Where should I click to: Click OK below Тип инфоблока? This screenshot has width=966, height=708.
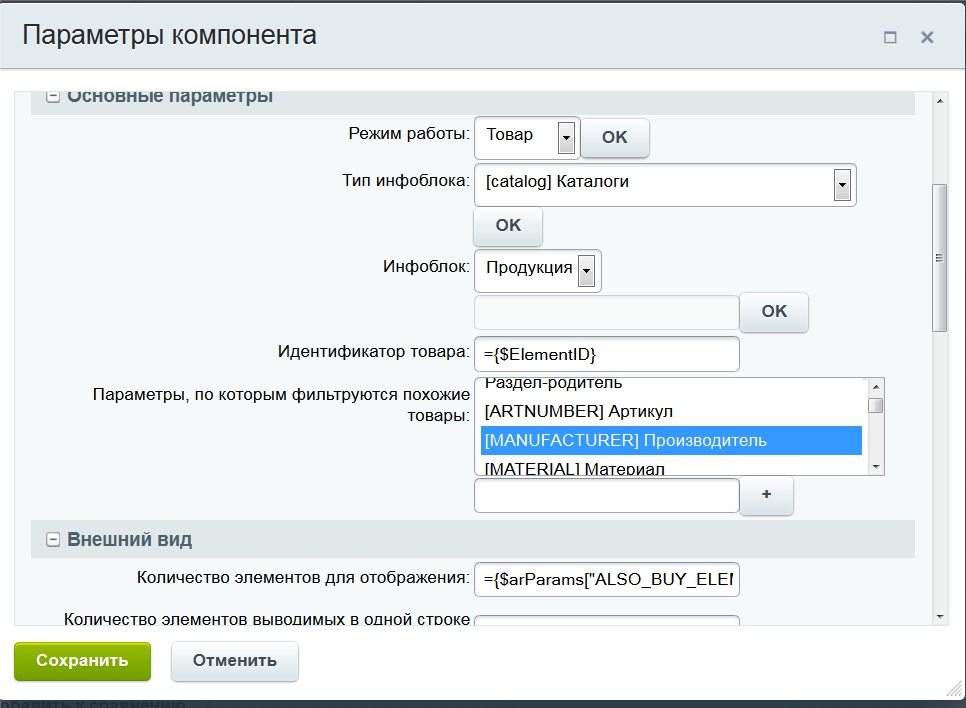[x=508, y=226]
